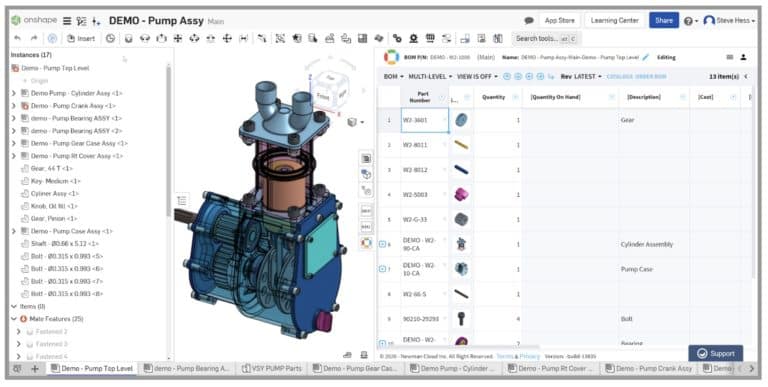The height and width of the screenshot is (387, 768).
Task: Switch to Demo - Pump Crank Assy tab
Action: [649, 368]
